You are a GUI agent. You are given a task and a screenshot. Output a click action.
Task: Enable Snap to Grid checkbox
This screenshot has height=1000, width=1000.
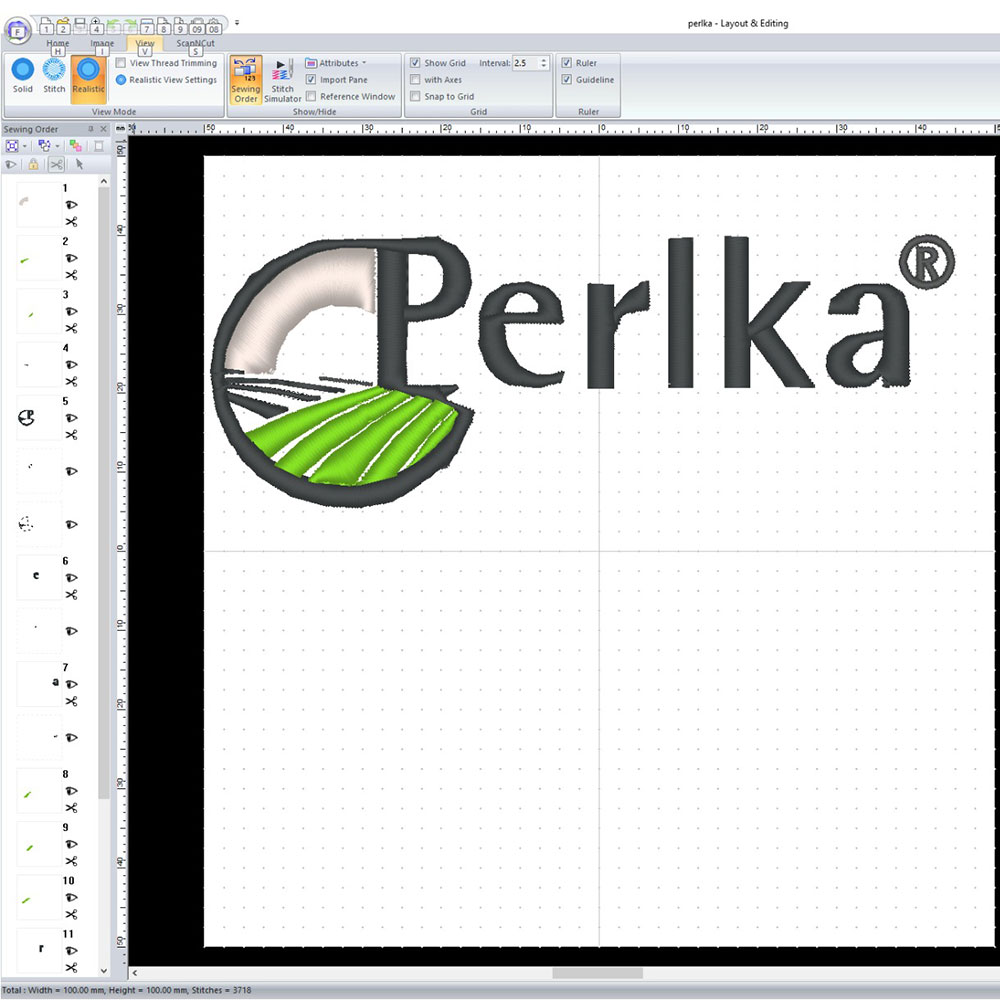pyautogui.click(x=415, y=96)
